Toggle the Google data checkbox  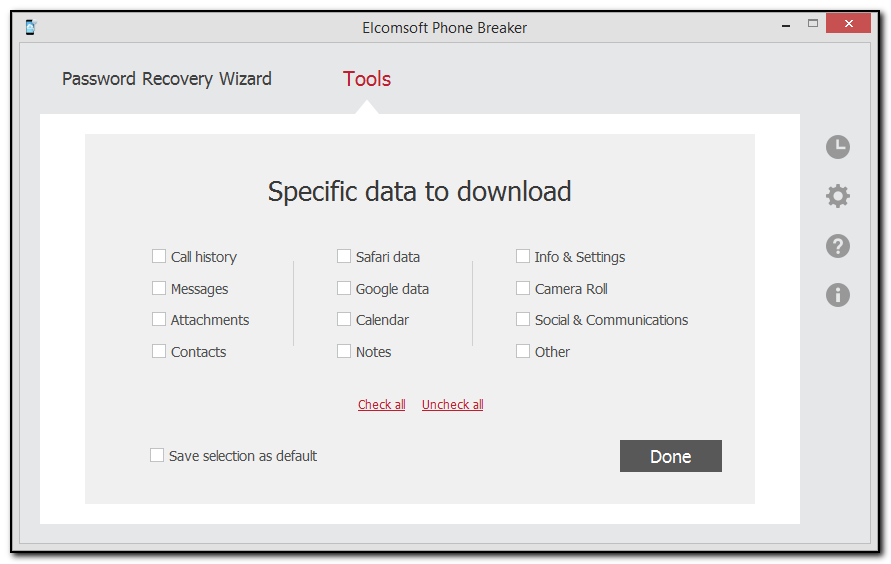tap(344, 289)
